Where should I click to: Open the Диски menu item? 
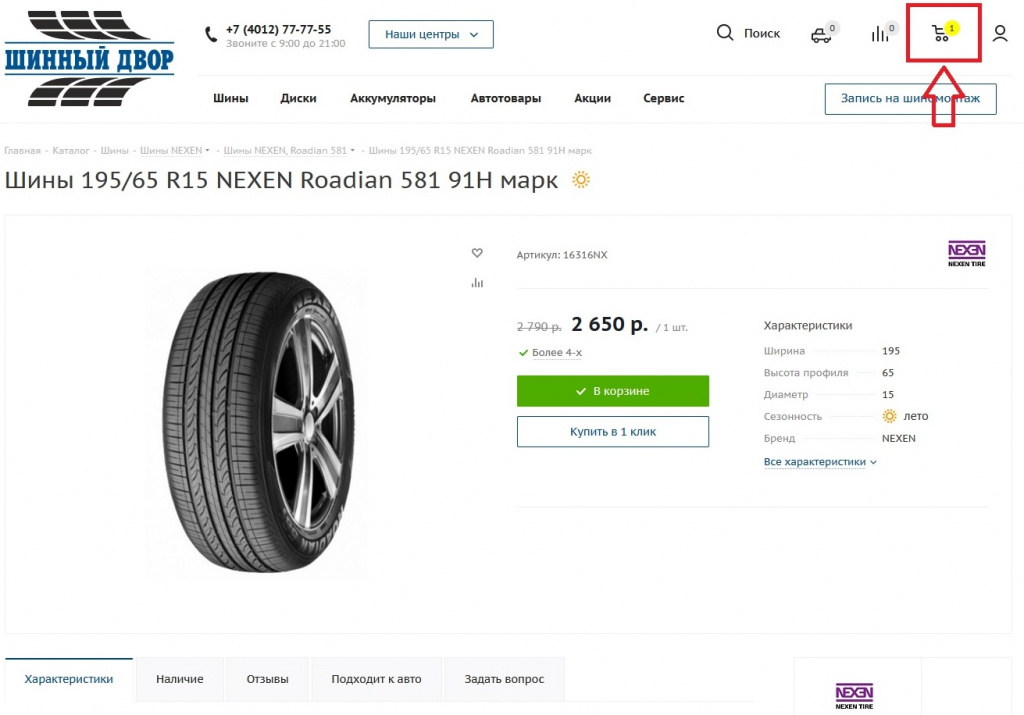tap(299, 98)
